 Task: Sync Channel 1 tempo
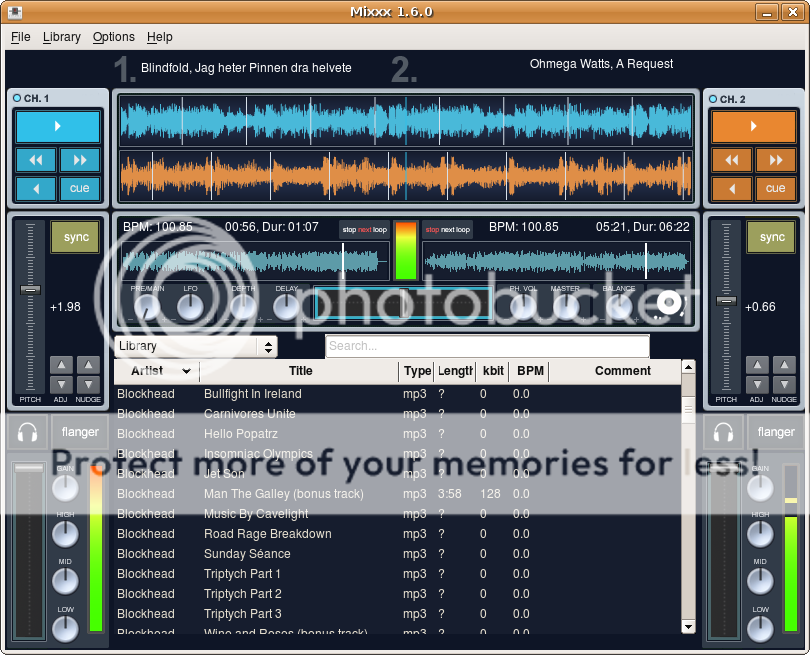pos(75,237)
